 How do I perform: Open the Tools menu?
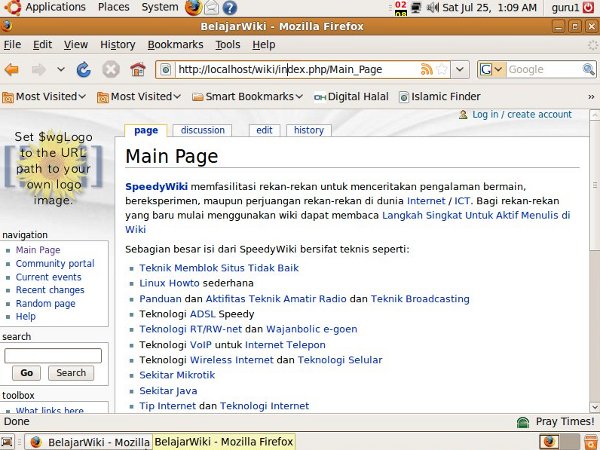point(228,45)
